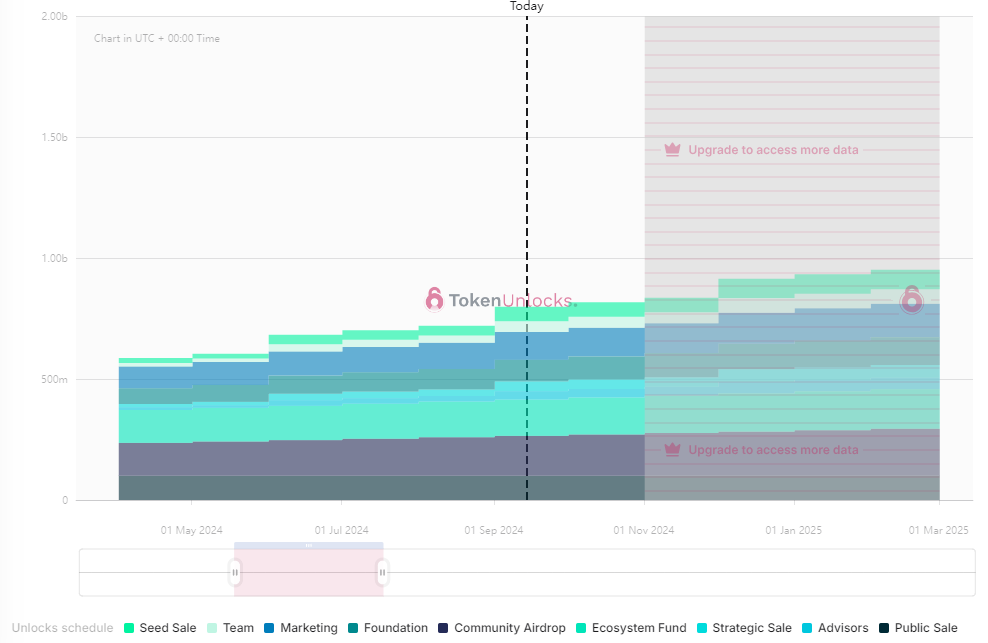Click the TokenUnlocks watermark text

[x=511, y=300]
